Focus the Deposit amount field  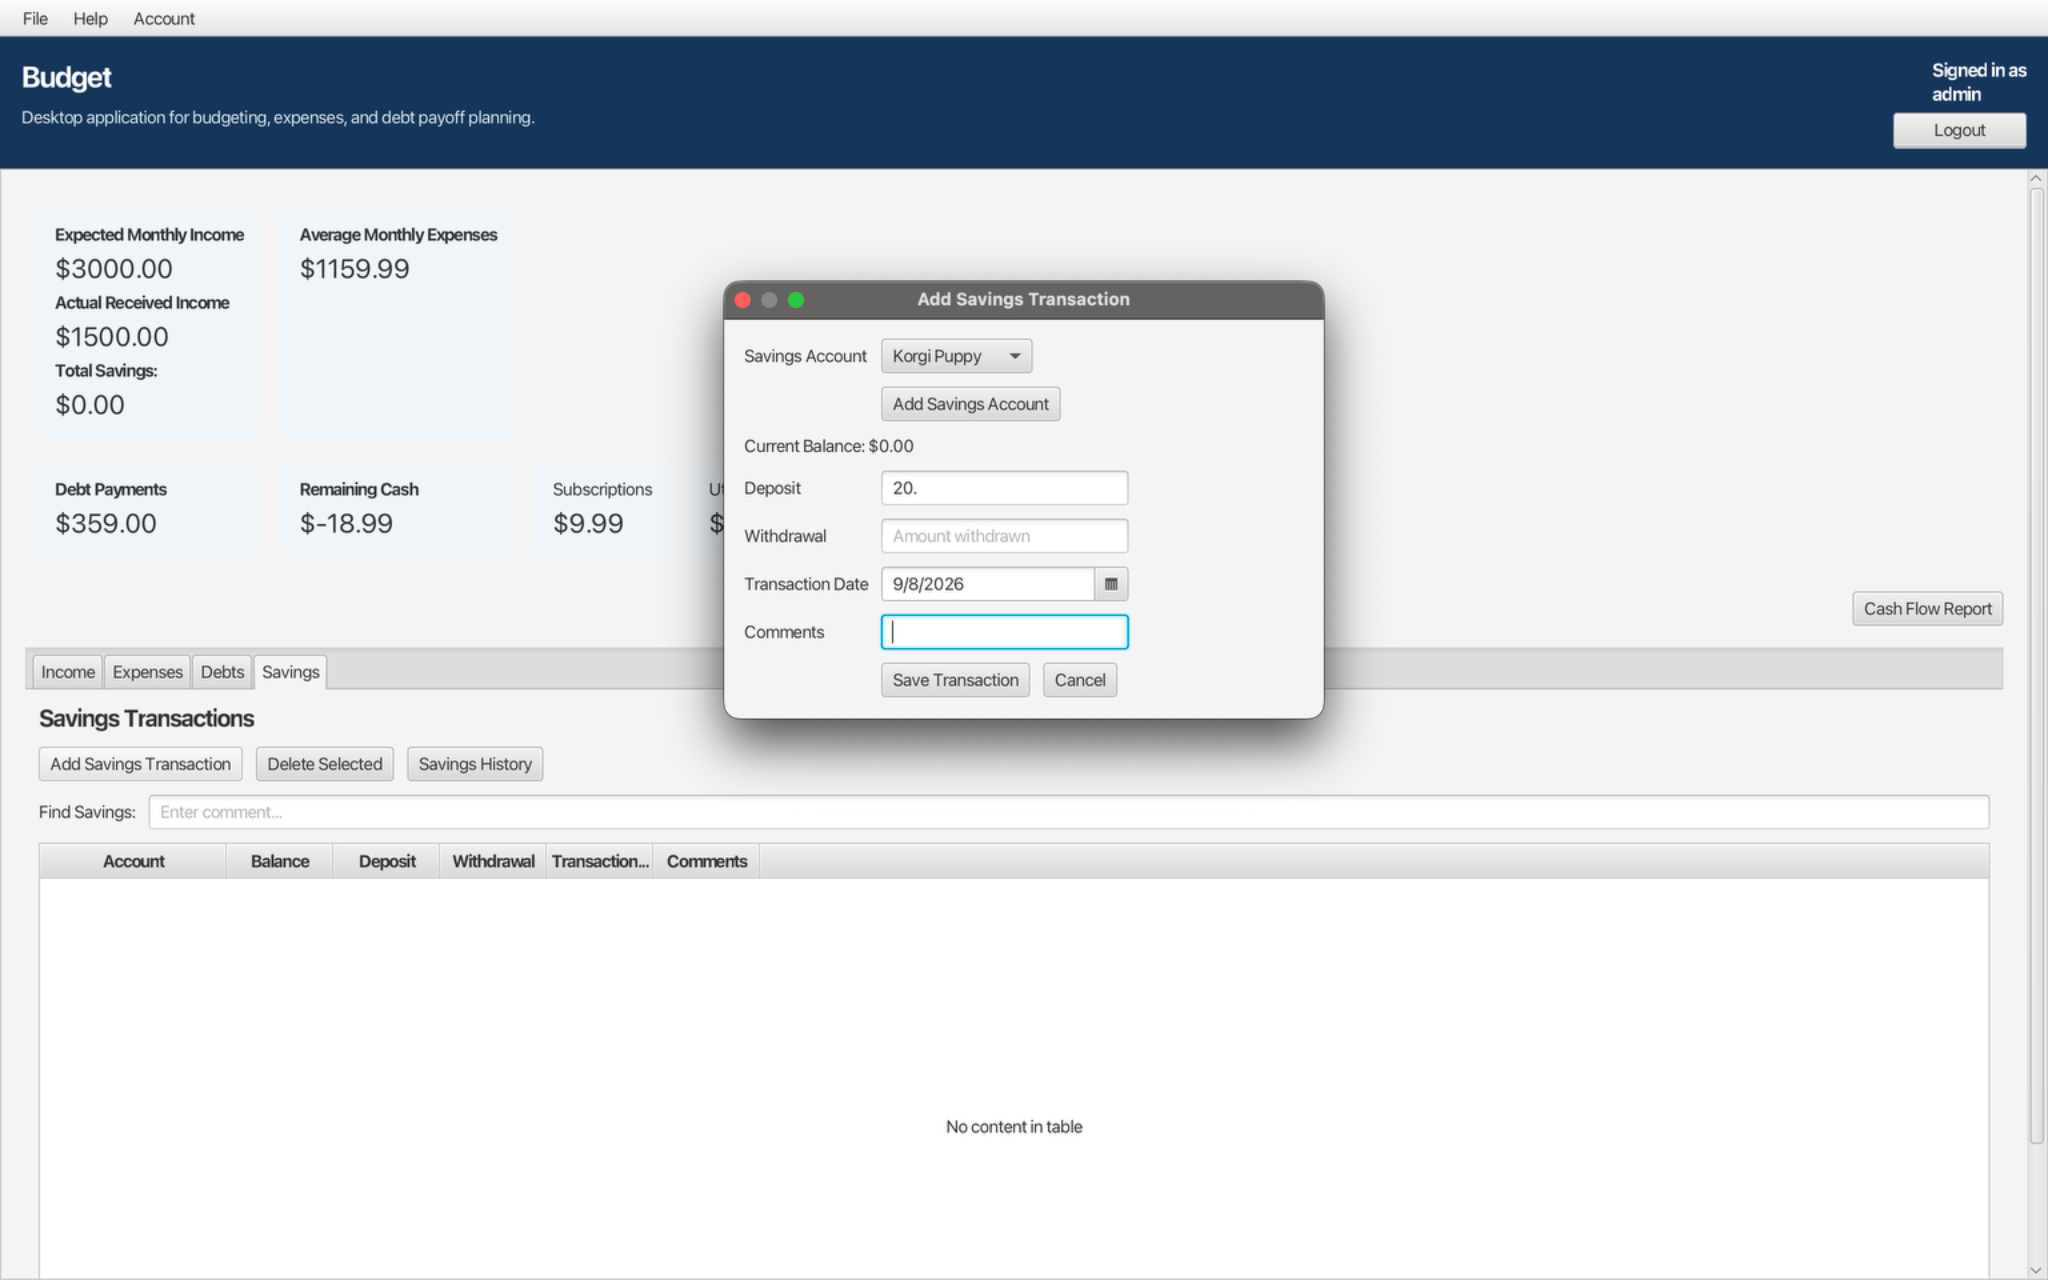click(1004, 488)
